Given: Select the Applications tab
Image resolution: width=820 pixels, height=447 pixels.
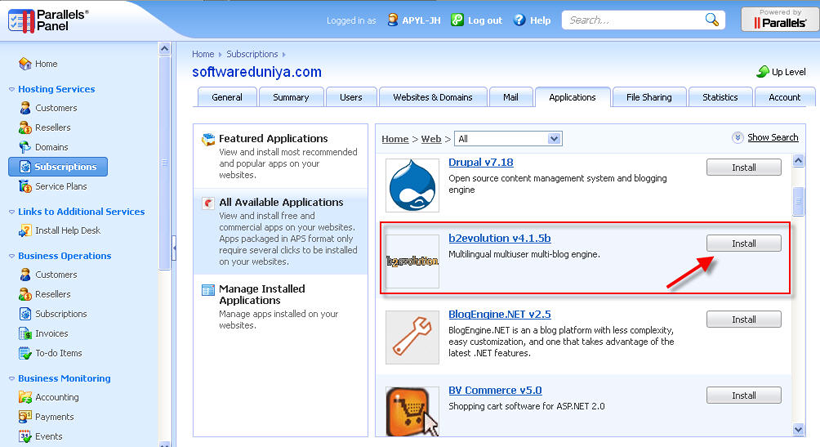Looking at the screenshot, I should pos(573,97).
